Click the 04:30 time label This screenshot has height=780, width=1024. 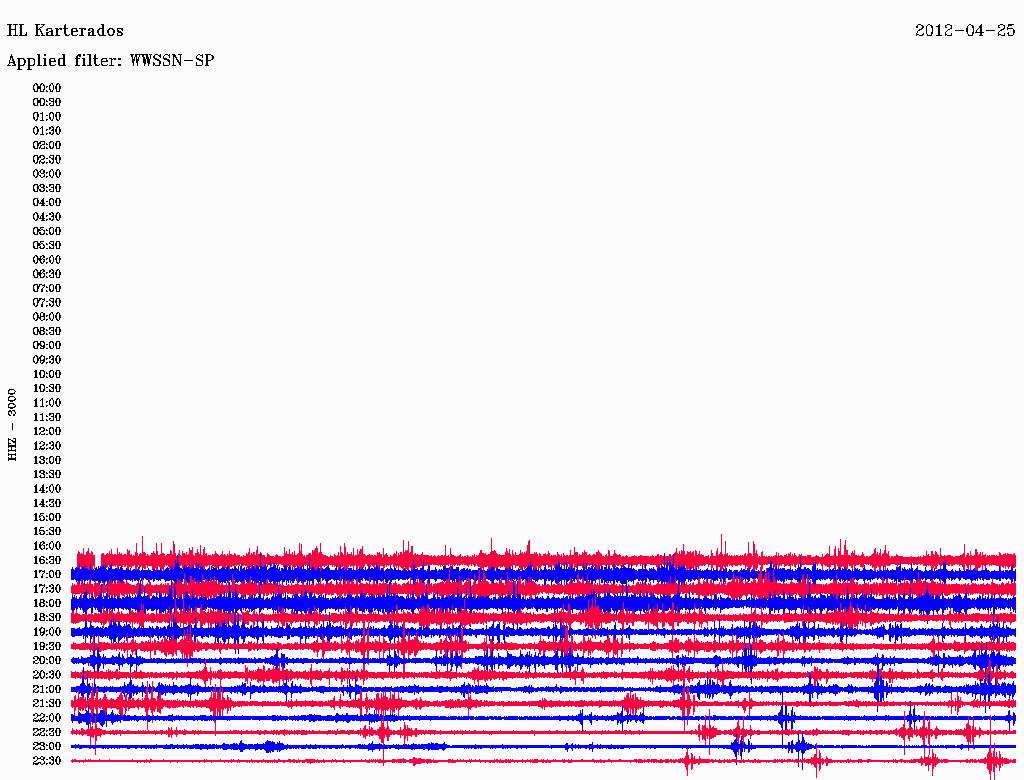[x=46, y=217]
